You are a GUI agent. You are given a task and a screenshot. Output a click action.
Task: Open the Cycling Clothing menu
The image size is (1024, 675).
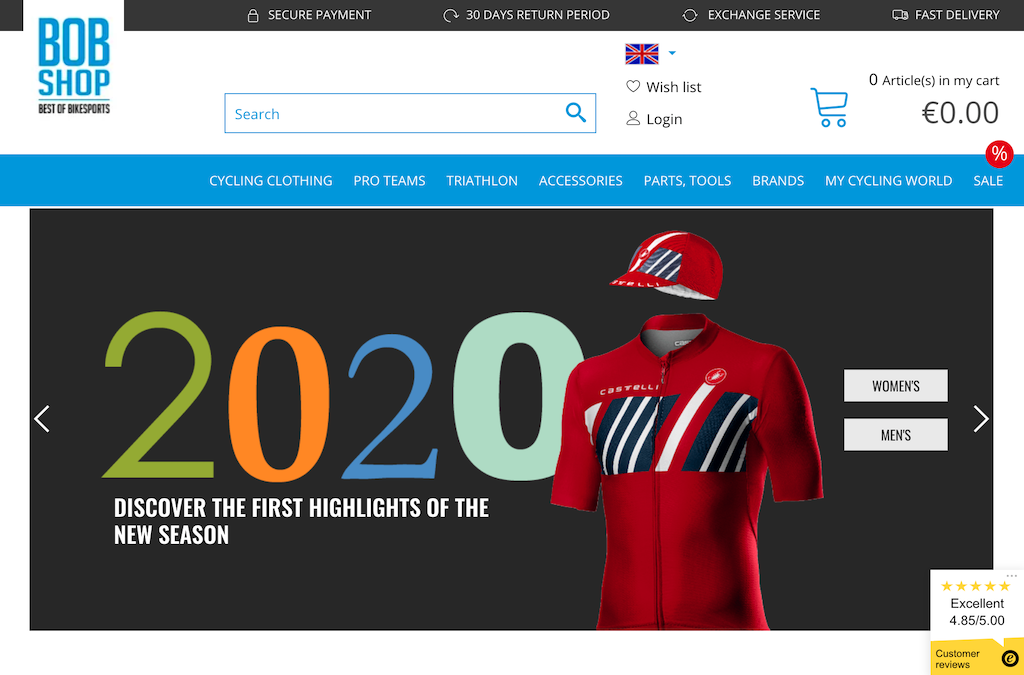click(270, 181)
